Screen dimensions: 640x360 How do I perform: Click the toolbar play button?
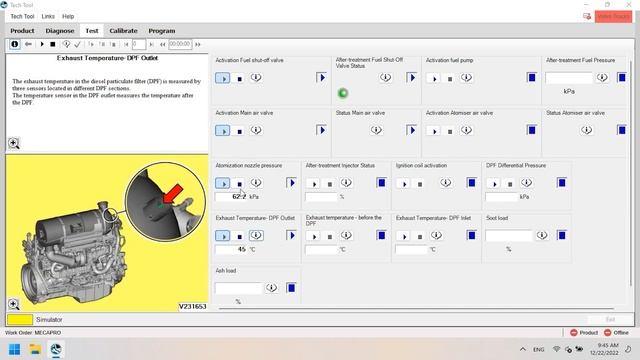coord(42,44)
